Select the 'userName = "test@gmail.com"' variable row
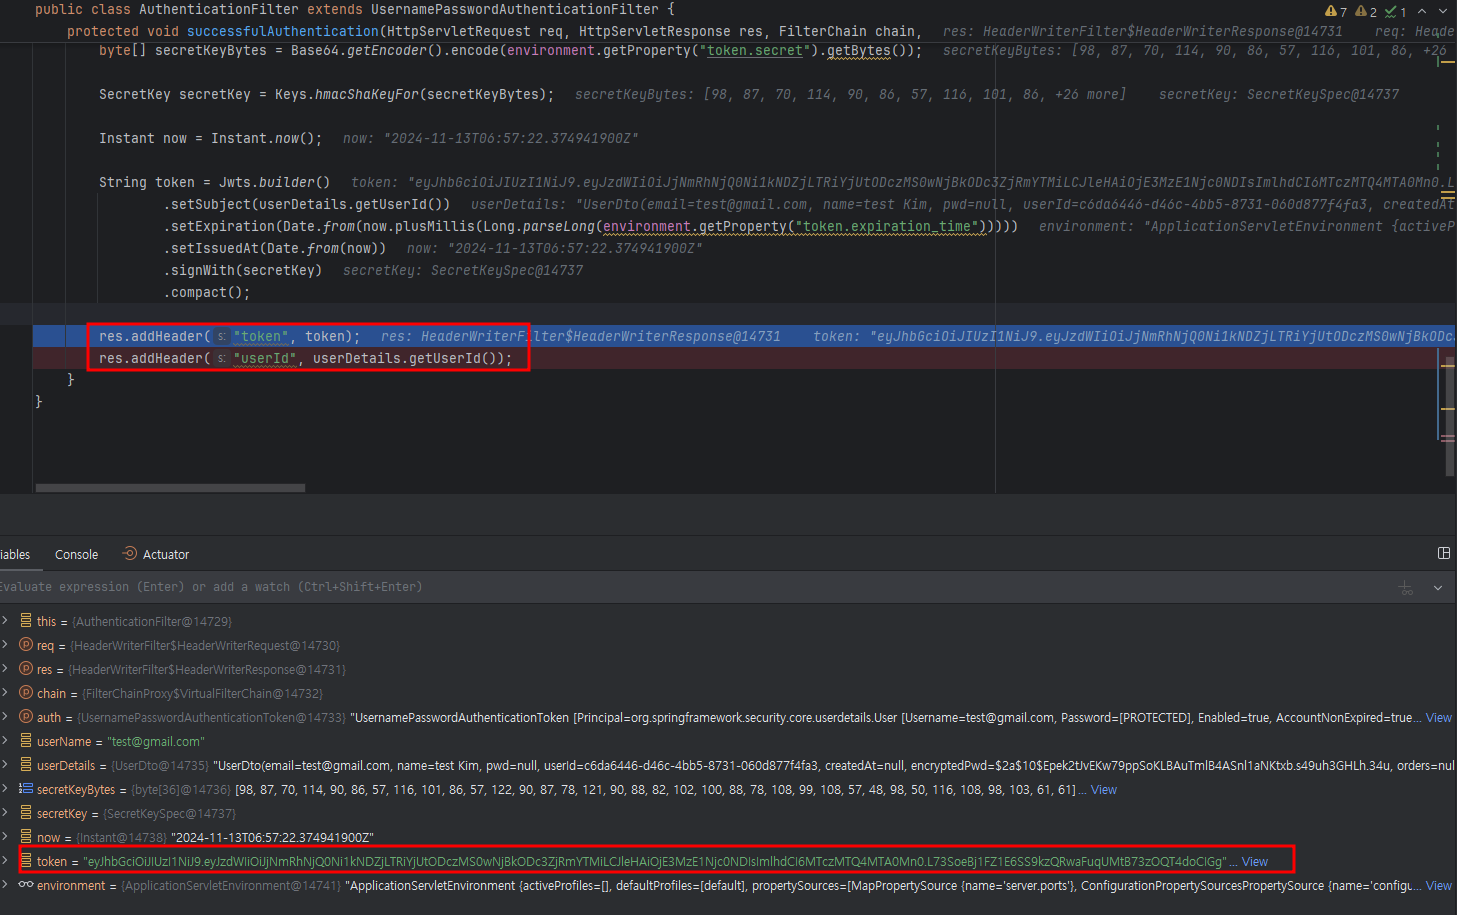The height and width of the screenshot is (915, 1457). [728, 741]
